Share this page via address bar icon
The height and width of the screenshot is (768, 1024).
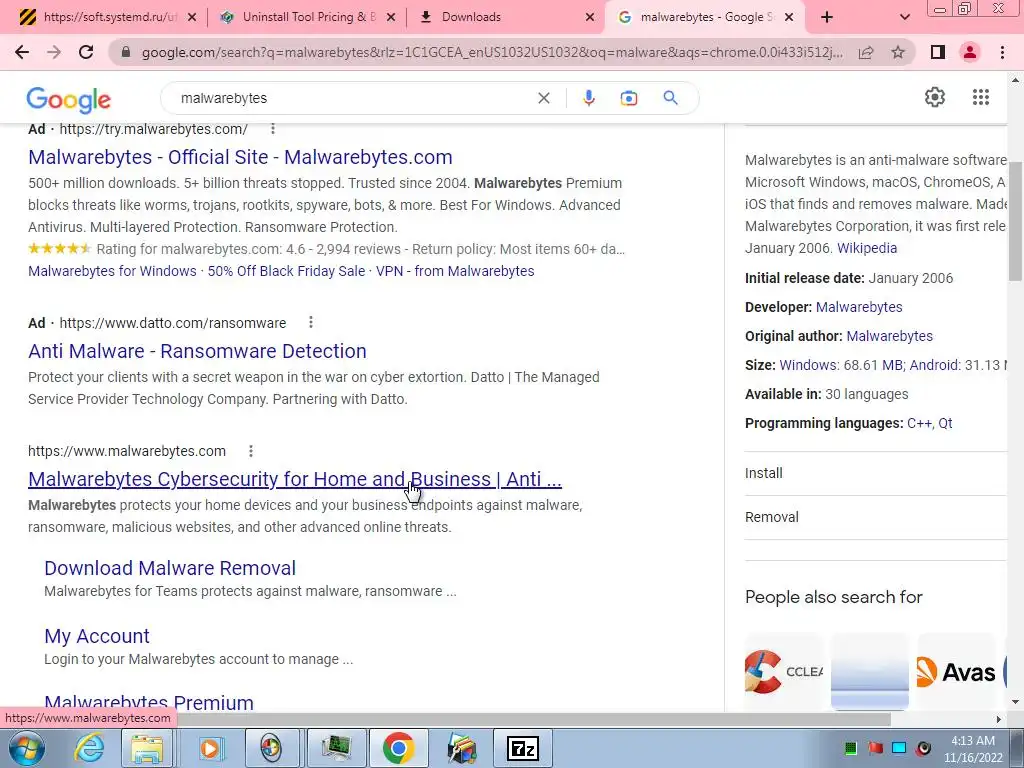pyautogui.click(x=866, y=52)
